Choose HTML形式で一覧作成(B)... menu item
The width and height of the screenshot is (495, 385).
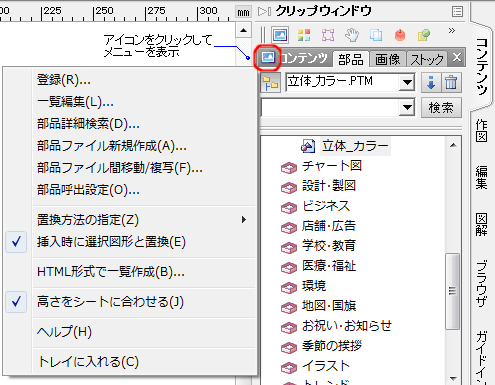tap(144, 272)
